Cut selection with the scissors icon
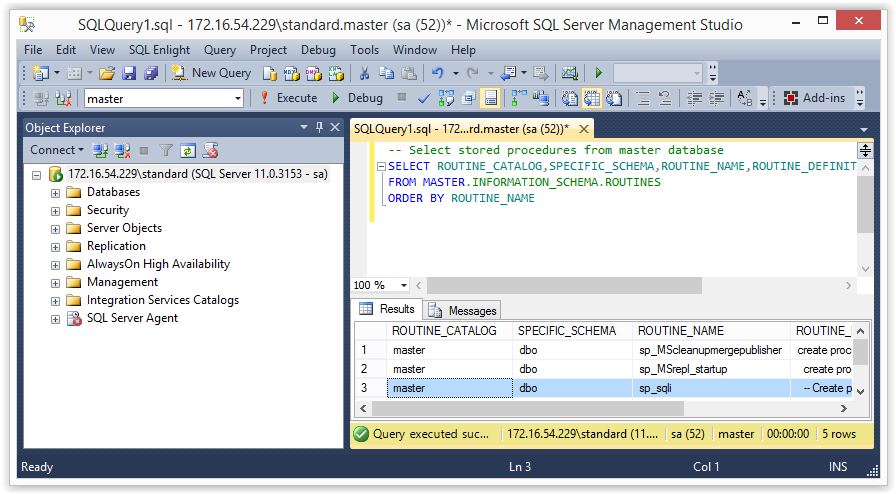896x494 pixels. 364,73
